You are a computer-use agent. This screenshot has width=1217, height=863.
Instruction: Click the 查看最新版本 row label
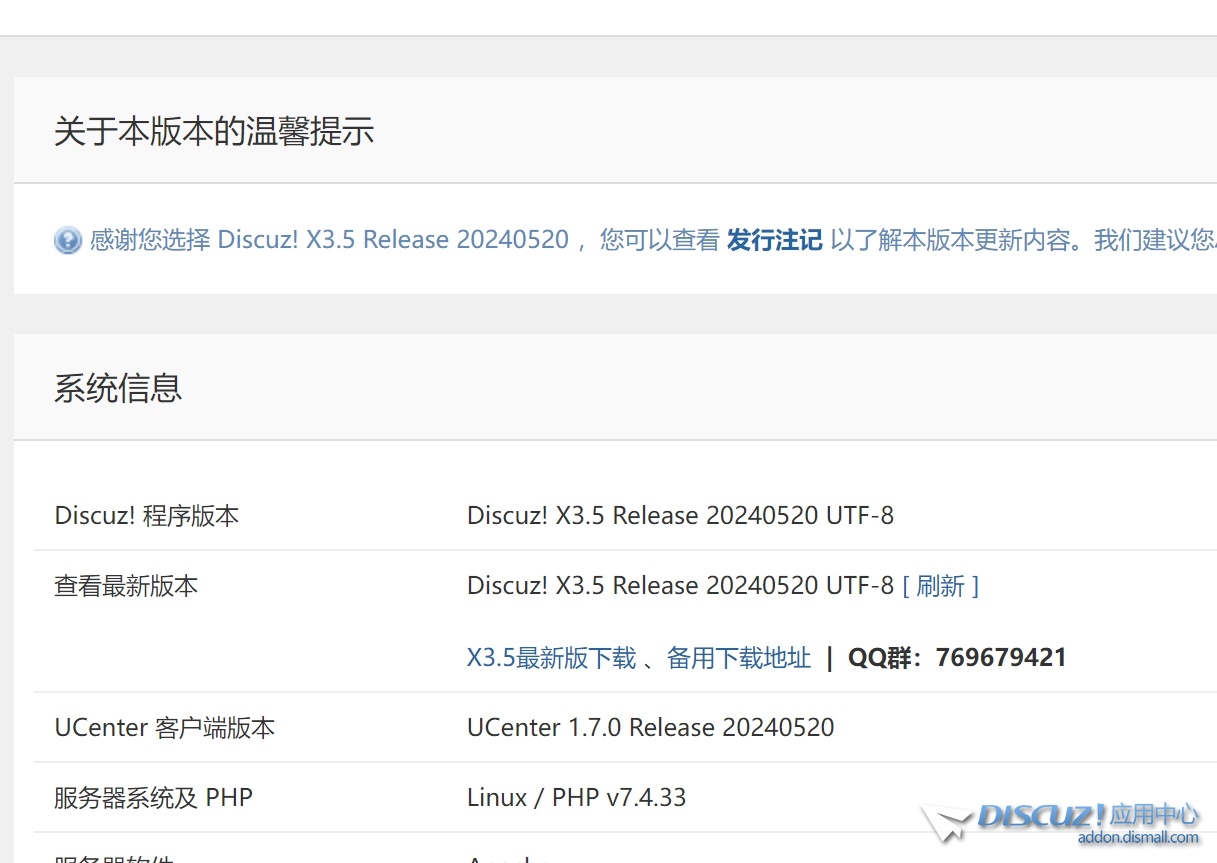click(x=126, y=586)
